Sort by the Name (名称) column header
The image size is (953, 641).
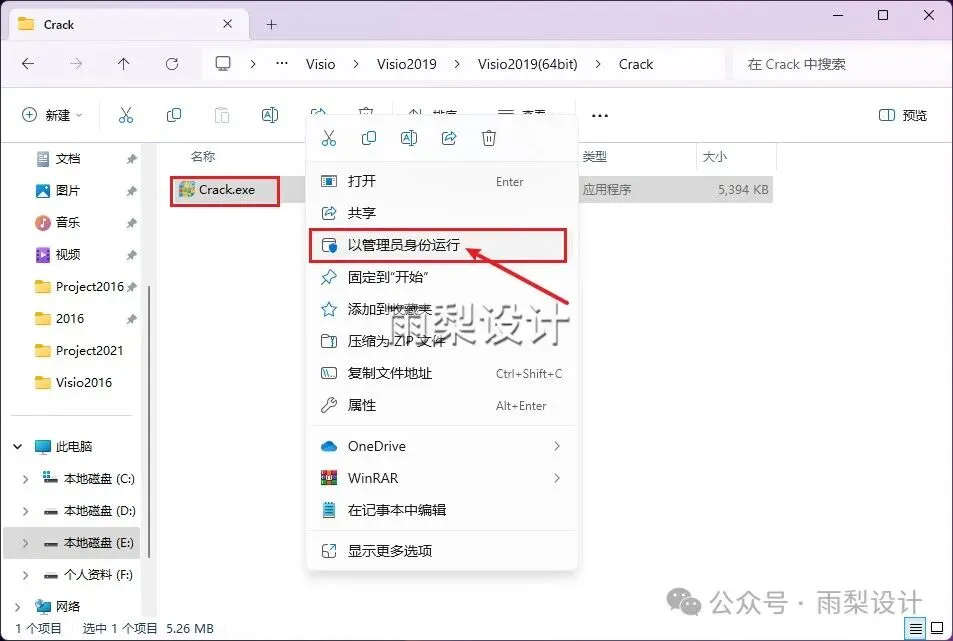click(x=202, y=157)
